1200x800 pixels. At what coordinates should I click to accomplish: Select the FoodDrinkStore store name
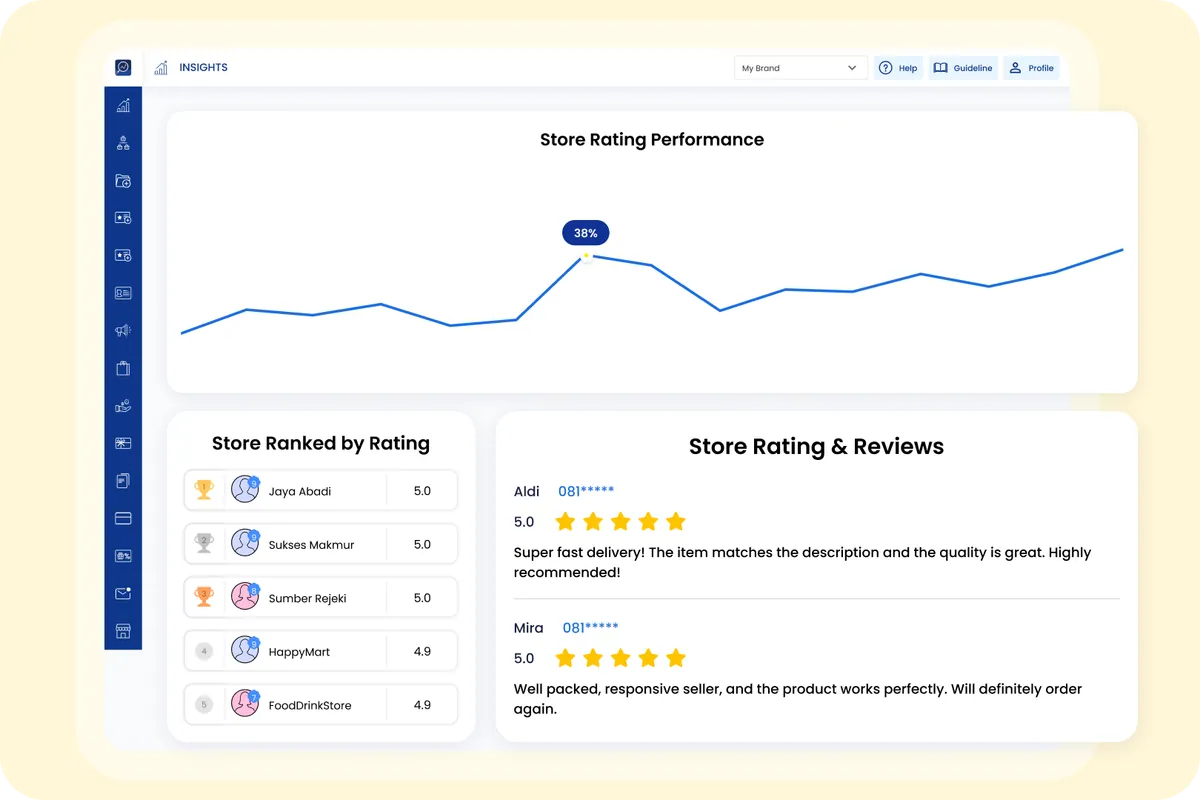click(x=310, y=706)
